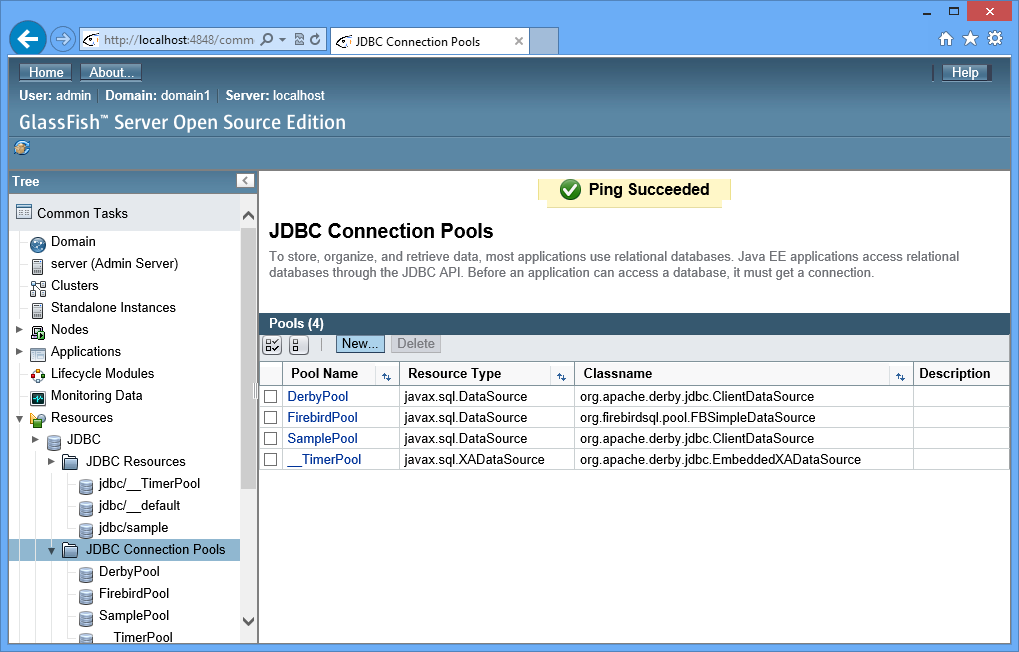Open the FirebirdPool link in table
The height and width of the screenshot is (652, 1019).
(322, 417)
